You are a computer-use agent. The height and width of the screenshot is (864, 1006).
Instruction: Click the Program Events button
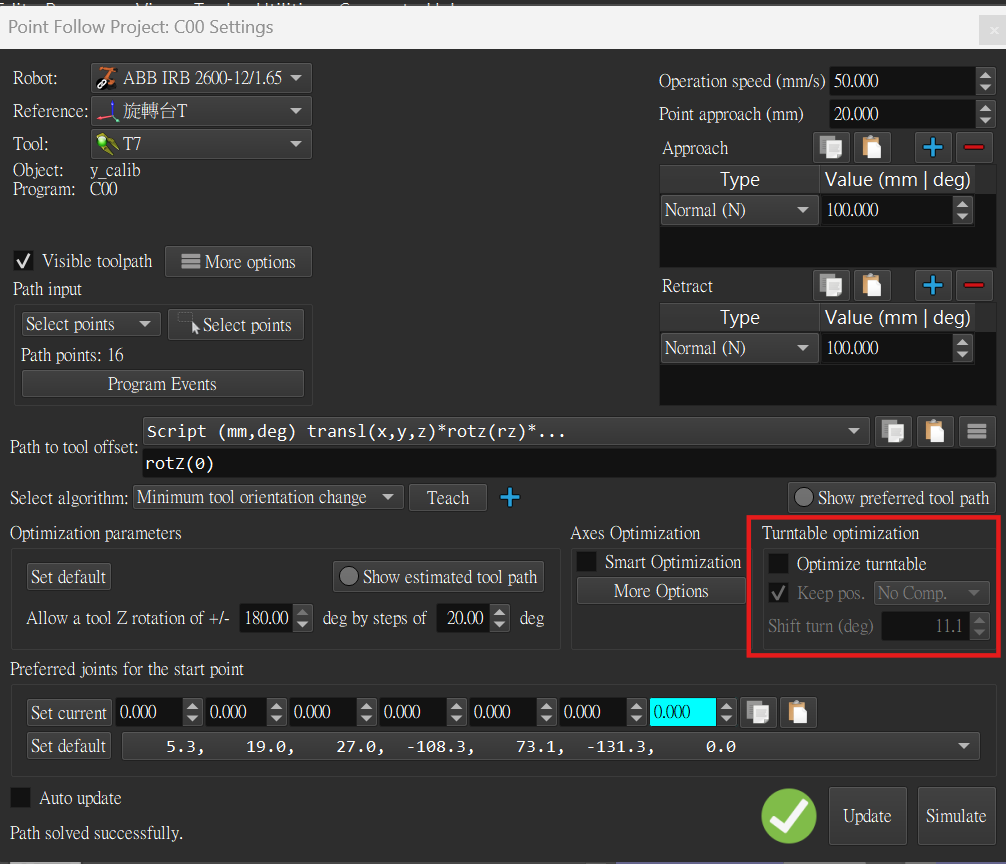tap(162, 384)
